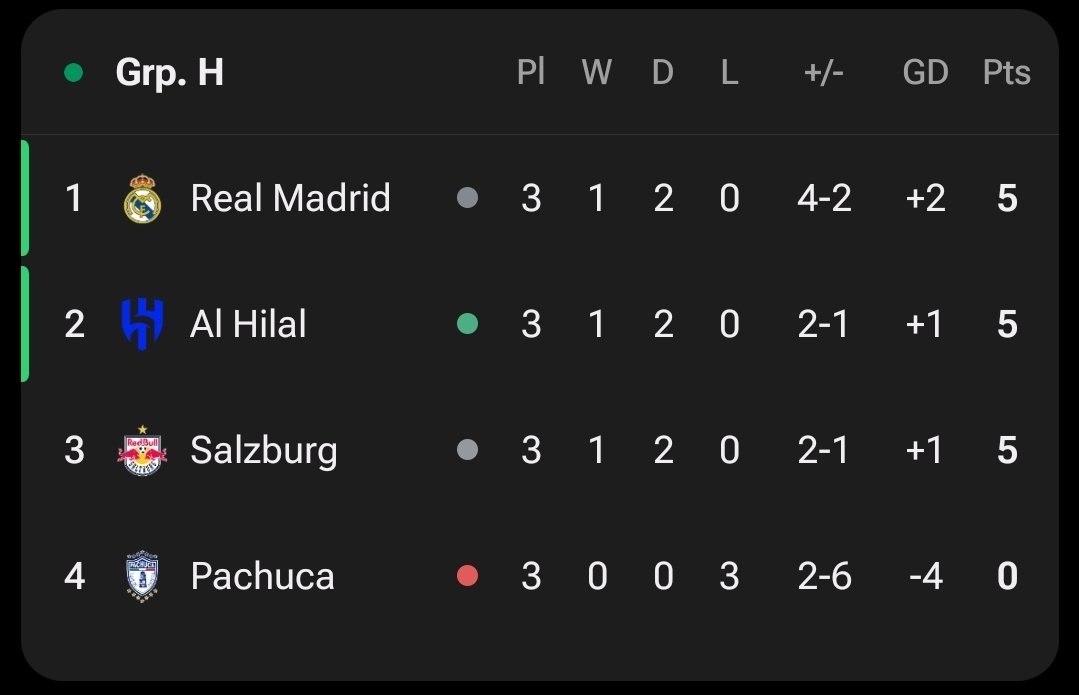1079x695 pixels.
Task: Select the Real Madrid team name
Action: (290, 198)
